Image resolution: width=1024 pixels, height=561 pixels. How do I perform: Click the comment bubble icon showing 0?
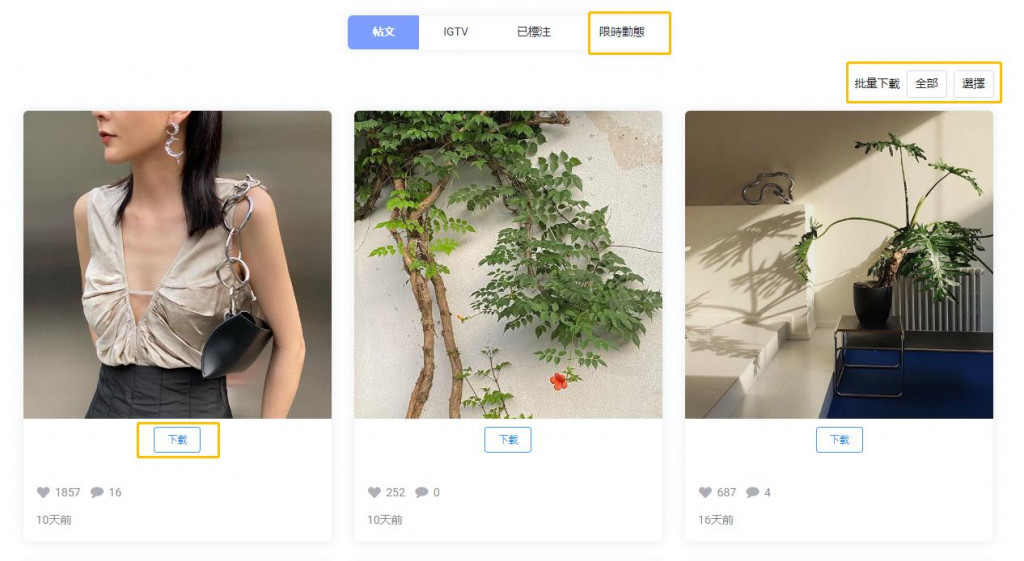click(422, 492)
